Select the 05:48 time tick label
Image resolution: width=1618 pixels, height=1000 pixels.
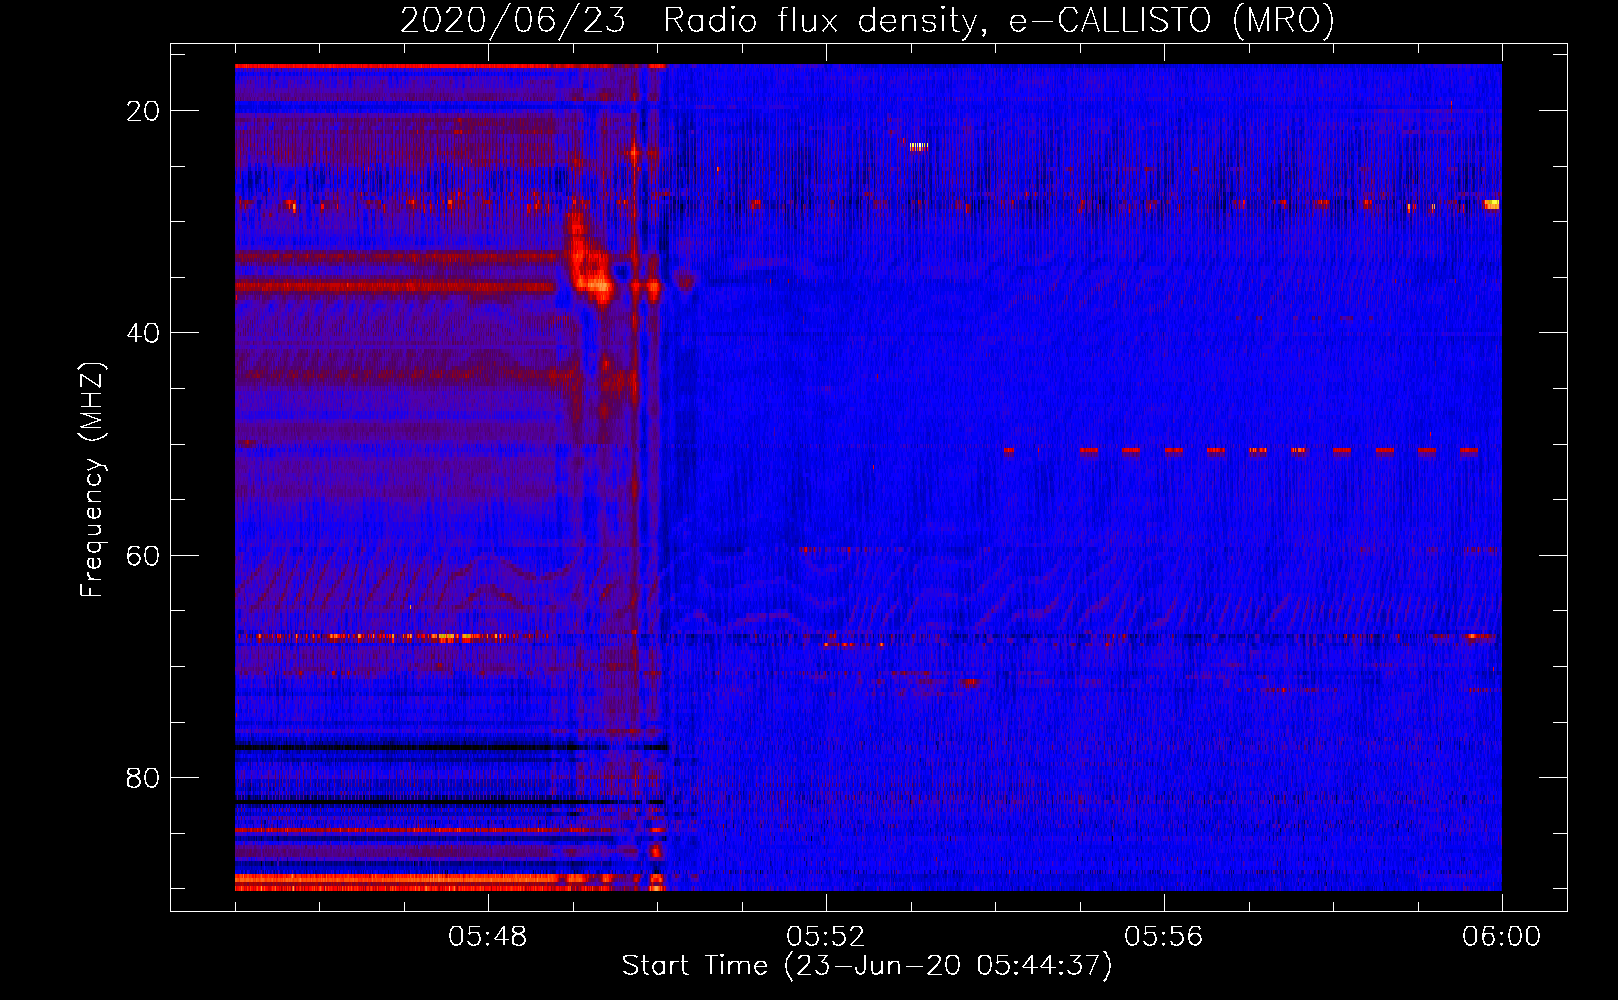pos(488,937)
